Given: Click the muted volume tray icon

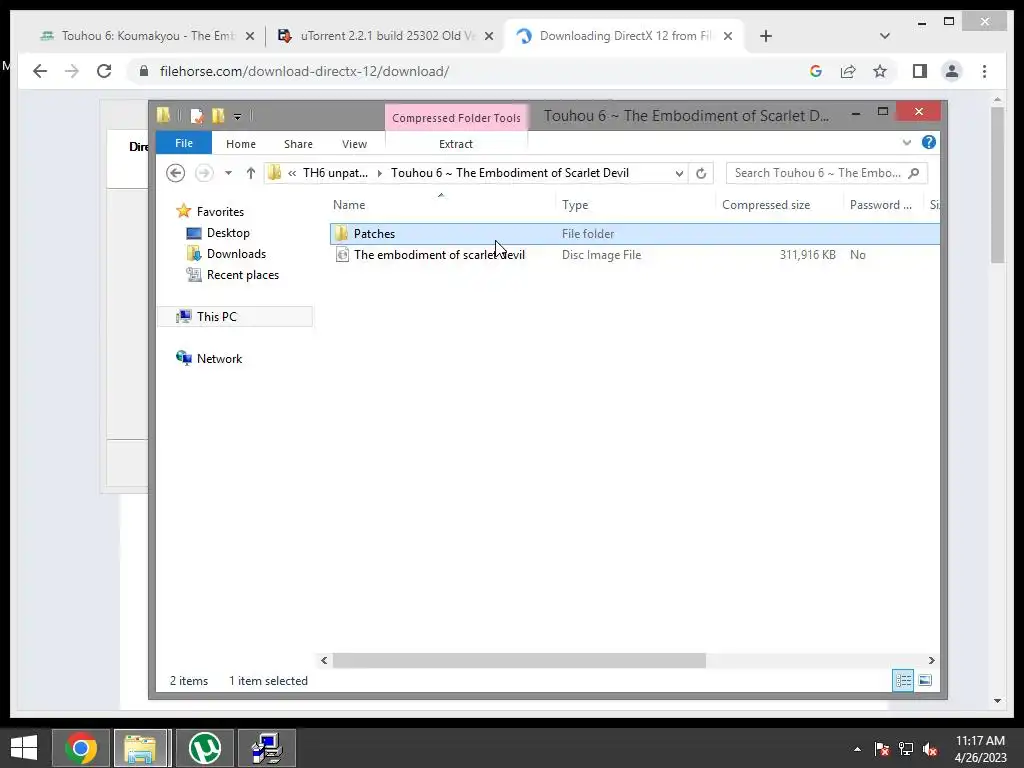Looking at the screenshot, I should (x=930, y=749).
